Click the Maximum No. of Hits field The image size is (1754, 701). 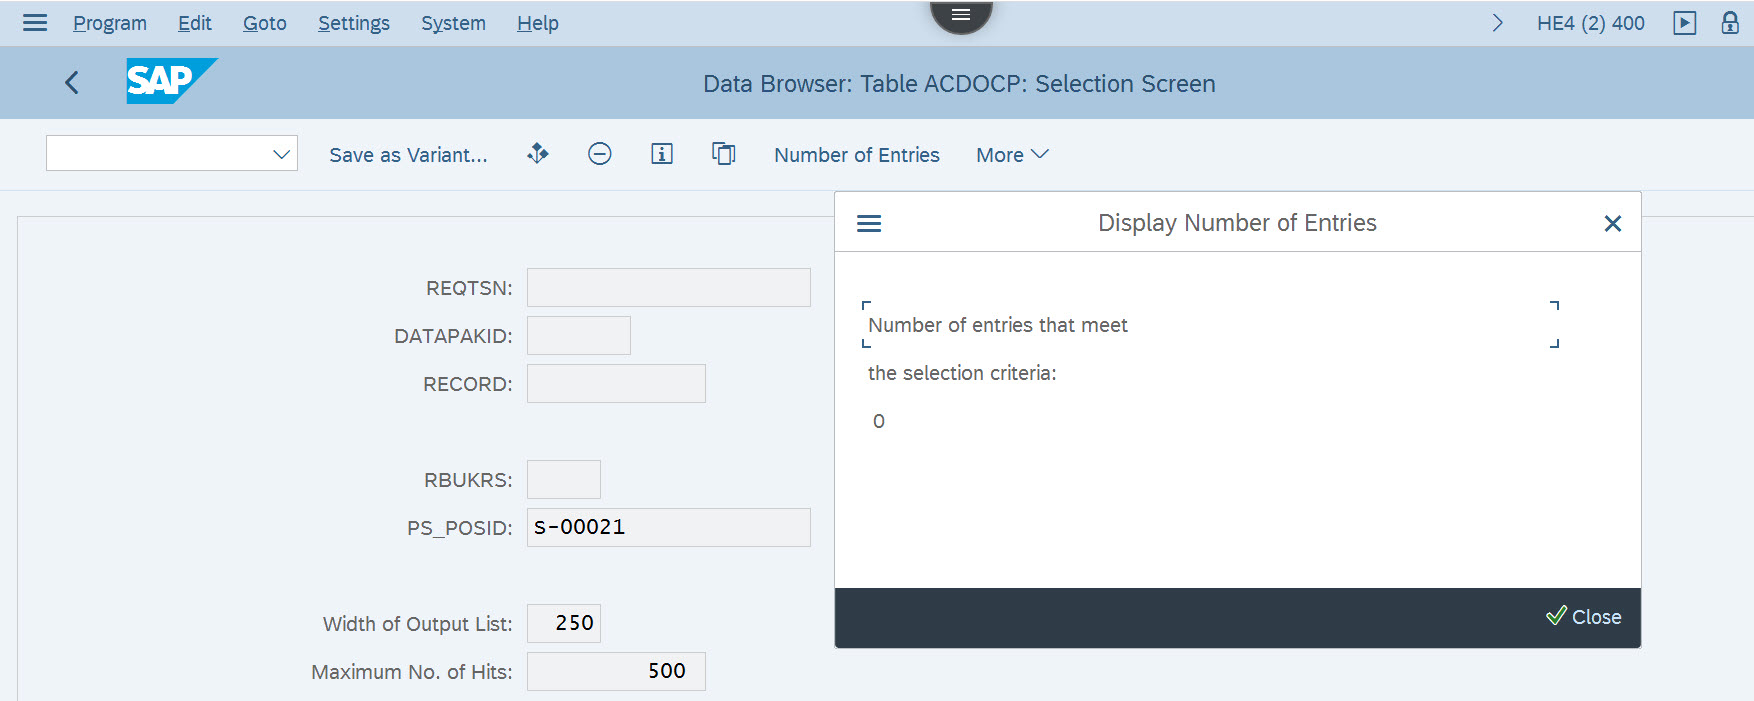(616, 671)
